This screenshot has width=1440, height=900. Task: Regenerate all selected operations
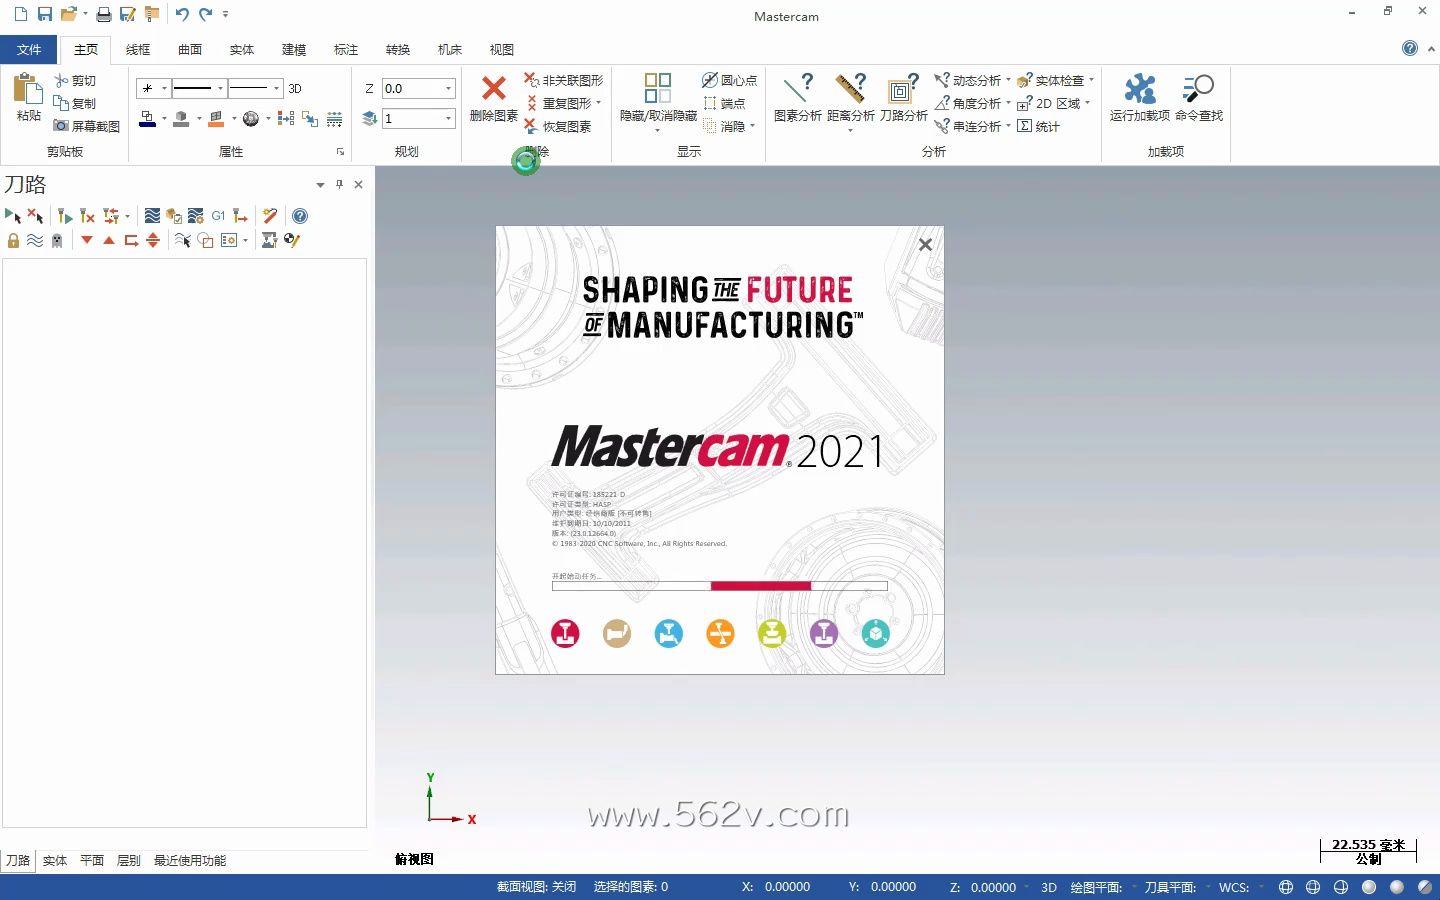(65, 215)
